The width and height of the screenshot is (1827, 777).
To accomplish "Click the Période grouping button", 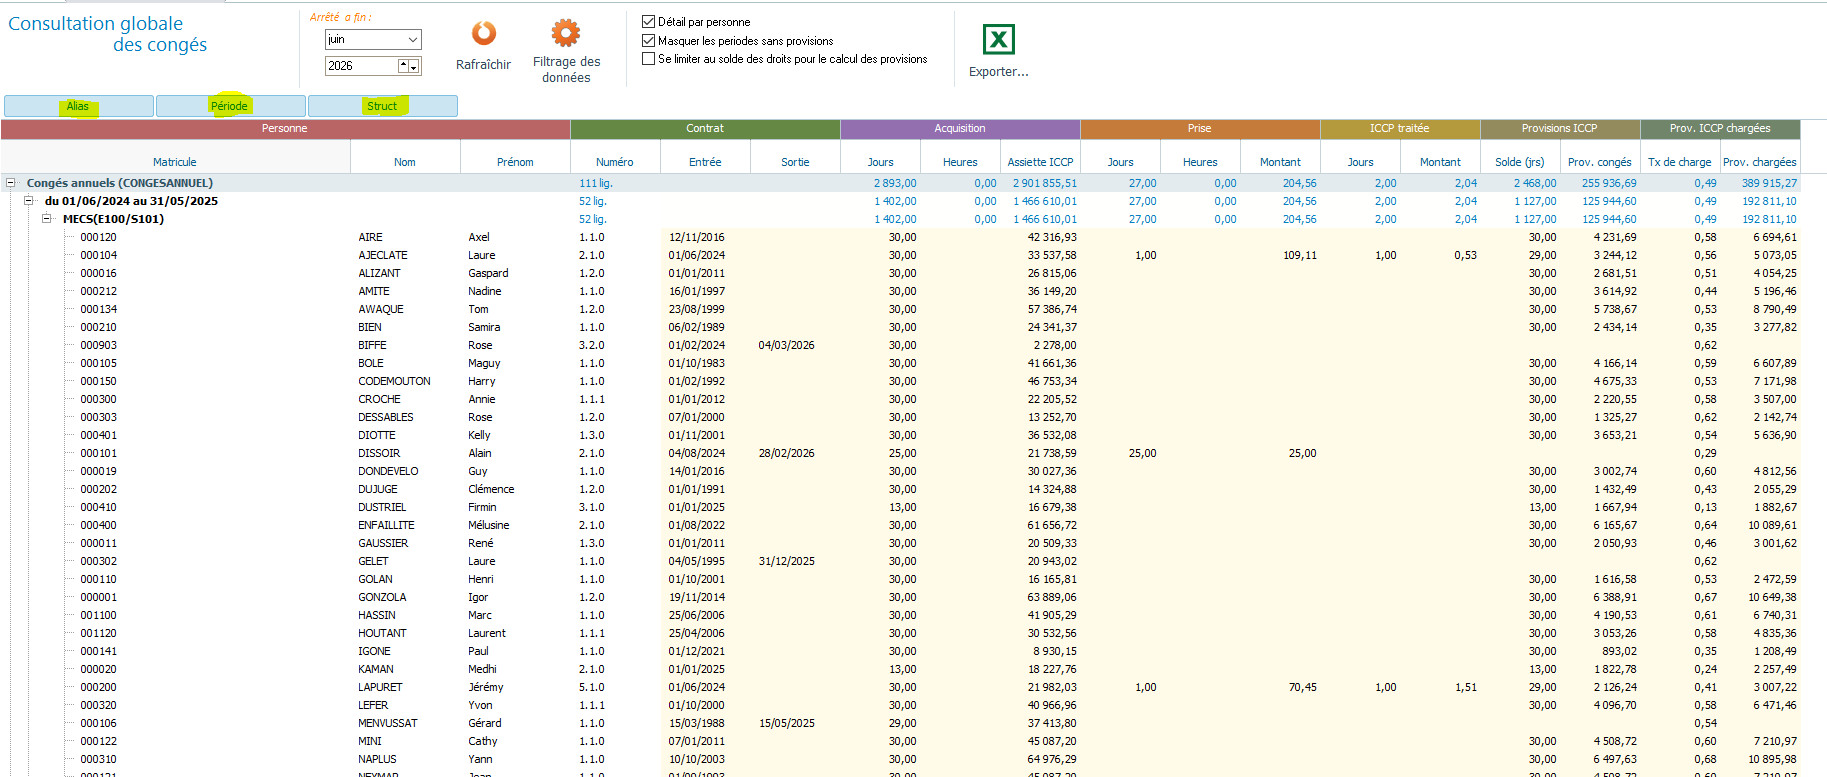I will coord(231,106).
